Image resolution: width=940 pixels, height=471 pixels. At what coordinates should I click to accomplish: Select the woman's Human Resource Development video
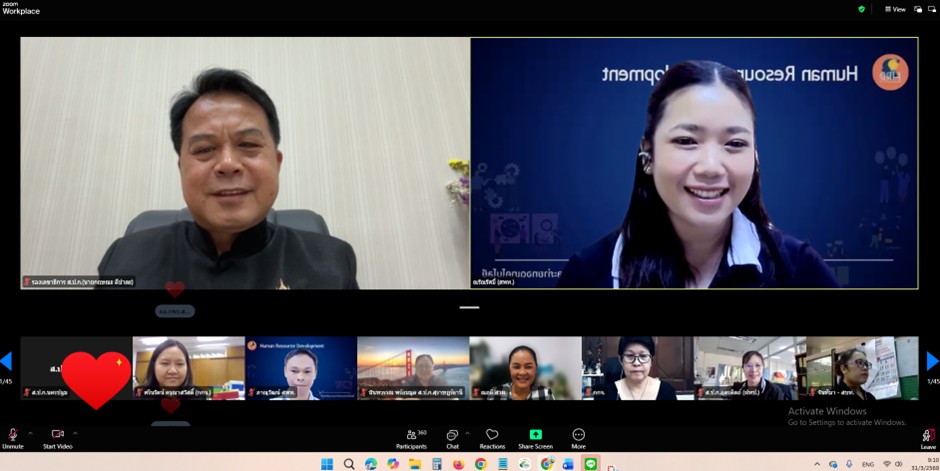[694, 163]
